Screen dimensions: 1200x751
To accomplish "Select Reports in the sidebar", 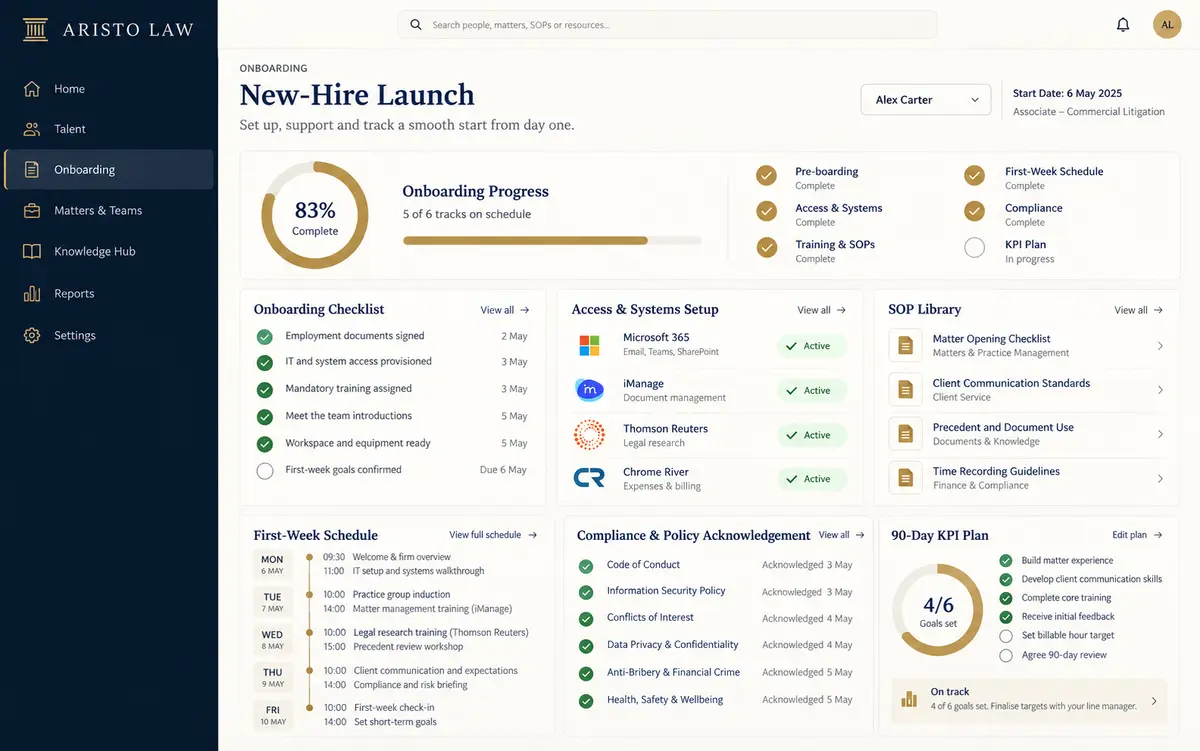I will point(109,294).
